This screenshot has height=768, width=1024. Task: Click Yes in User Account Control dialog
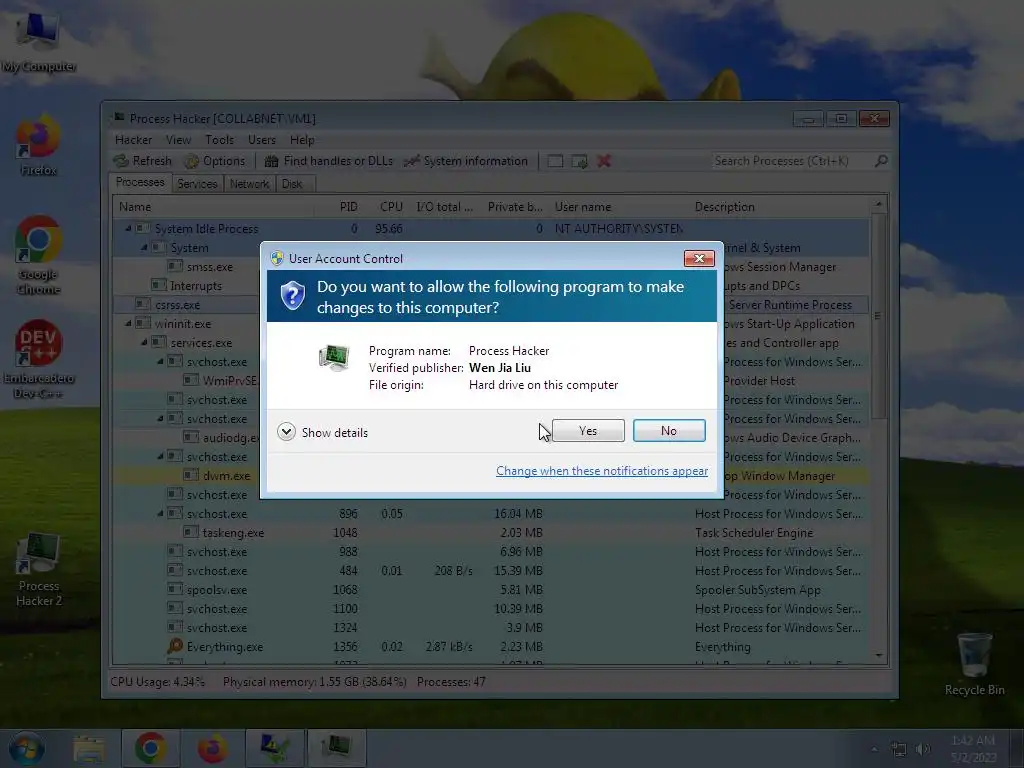[x=588, y=431]
